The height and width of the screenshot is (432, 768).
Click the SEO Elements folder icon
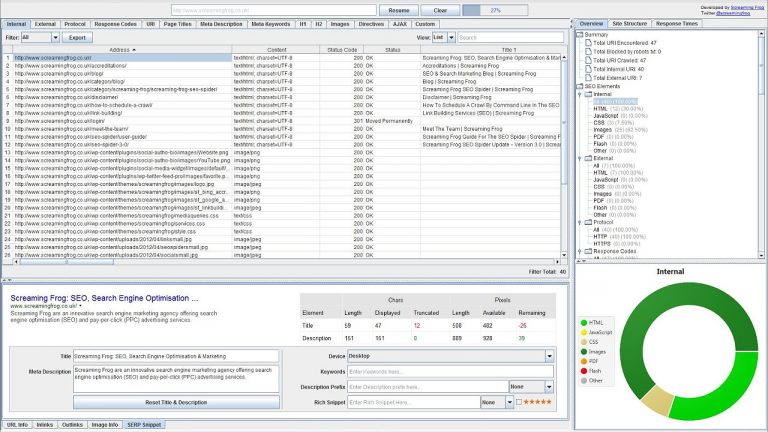(x=580, y=86)
